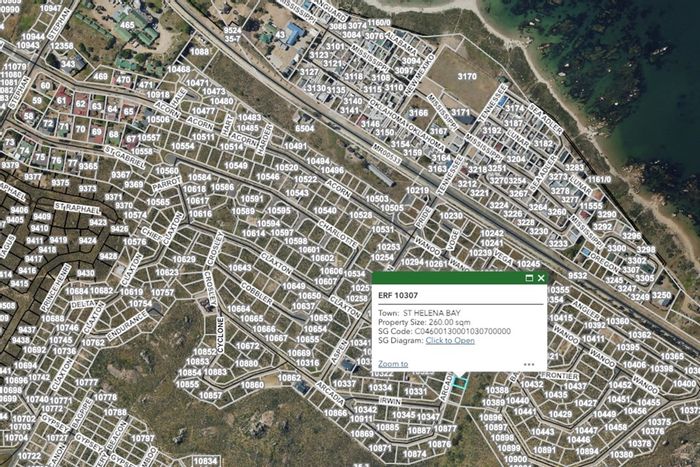The width and height of the screenshot is (700, 467).
Task: Select parcel 12358
Action: [x=62, y=46]
